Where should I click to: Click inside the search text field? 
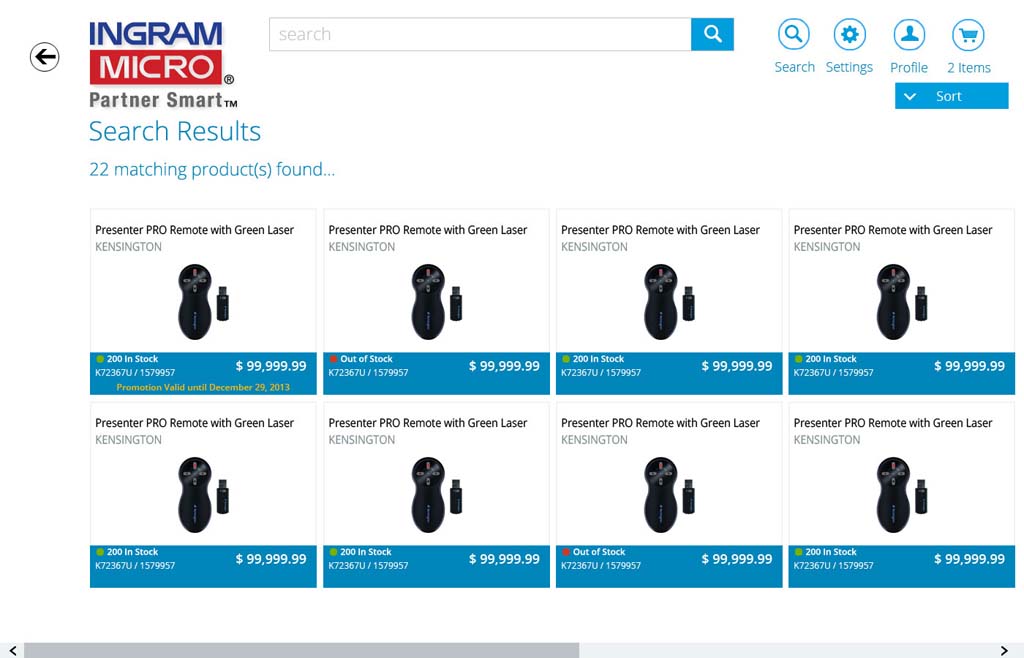[x=480, y=34]
